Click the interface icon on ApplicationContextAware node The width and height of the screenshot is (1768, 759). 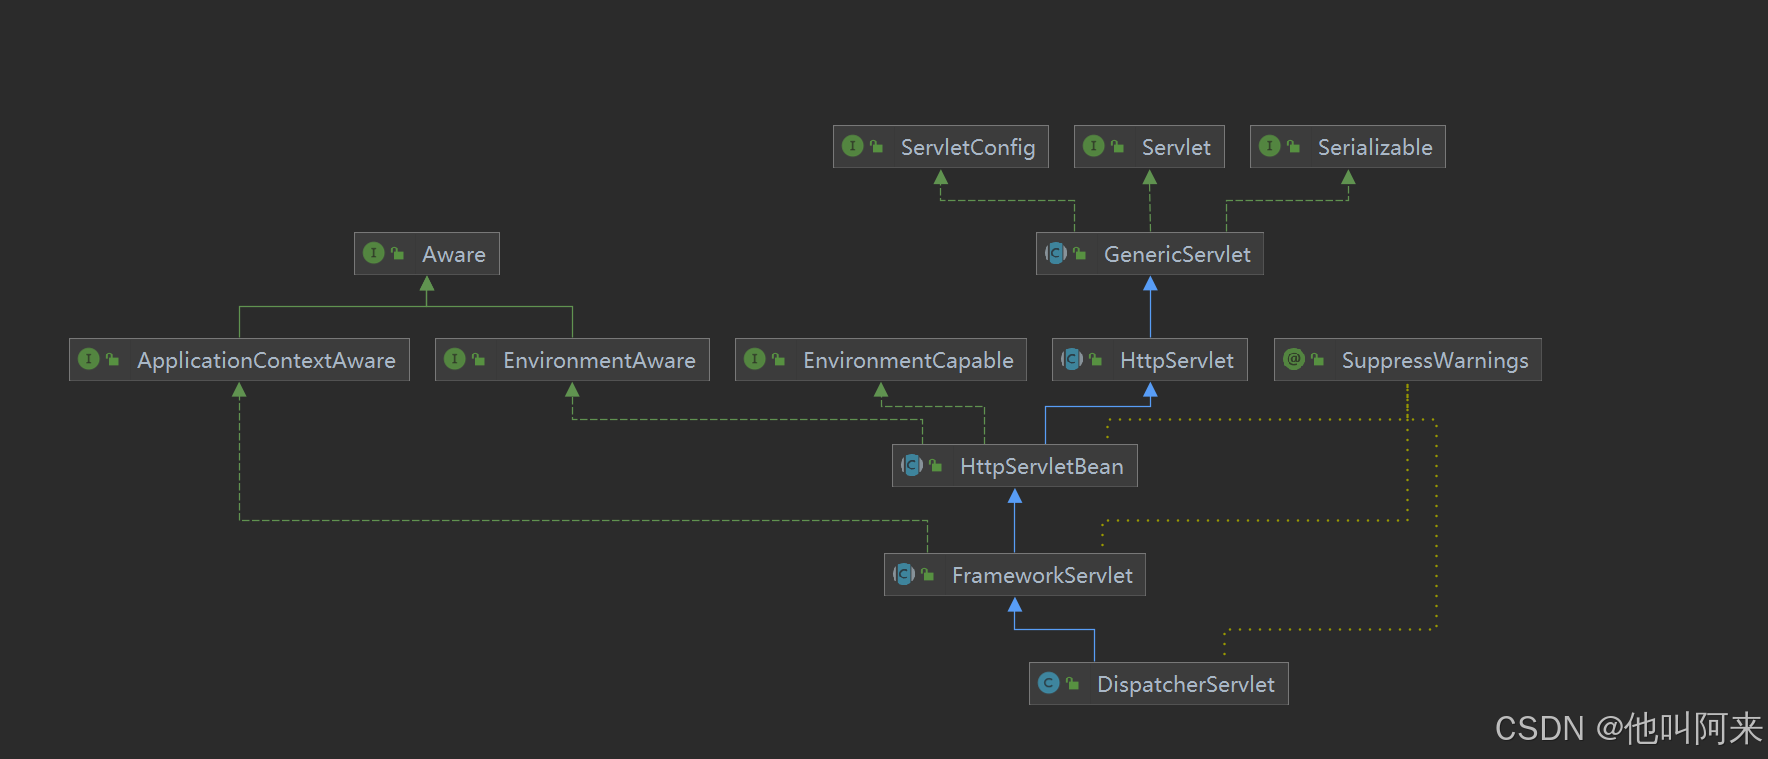click(88, 359)
